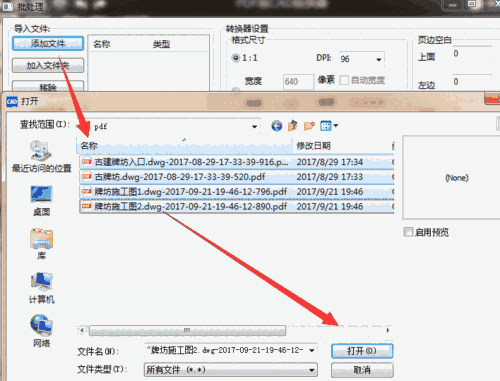Screen dimensions: 500x381
Task: Click the 左边 (left) margin field
Action: tap(472, 82)
